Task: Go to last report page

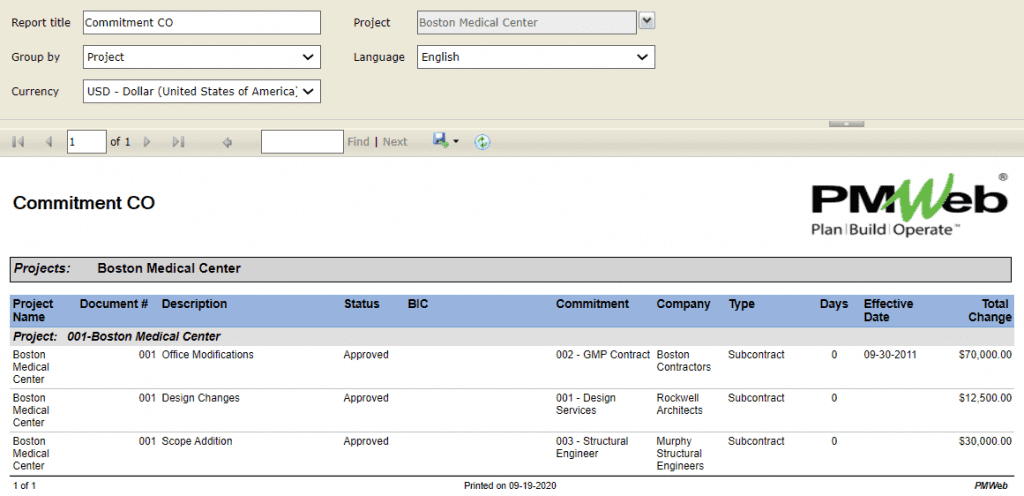Action: click(178, 142)
